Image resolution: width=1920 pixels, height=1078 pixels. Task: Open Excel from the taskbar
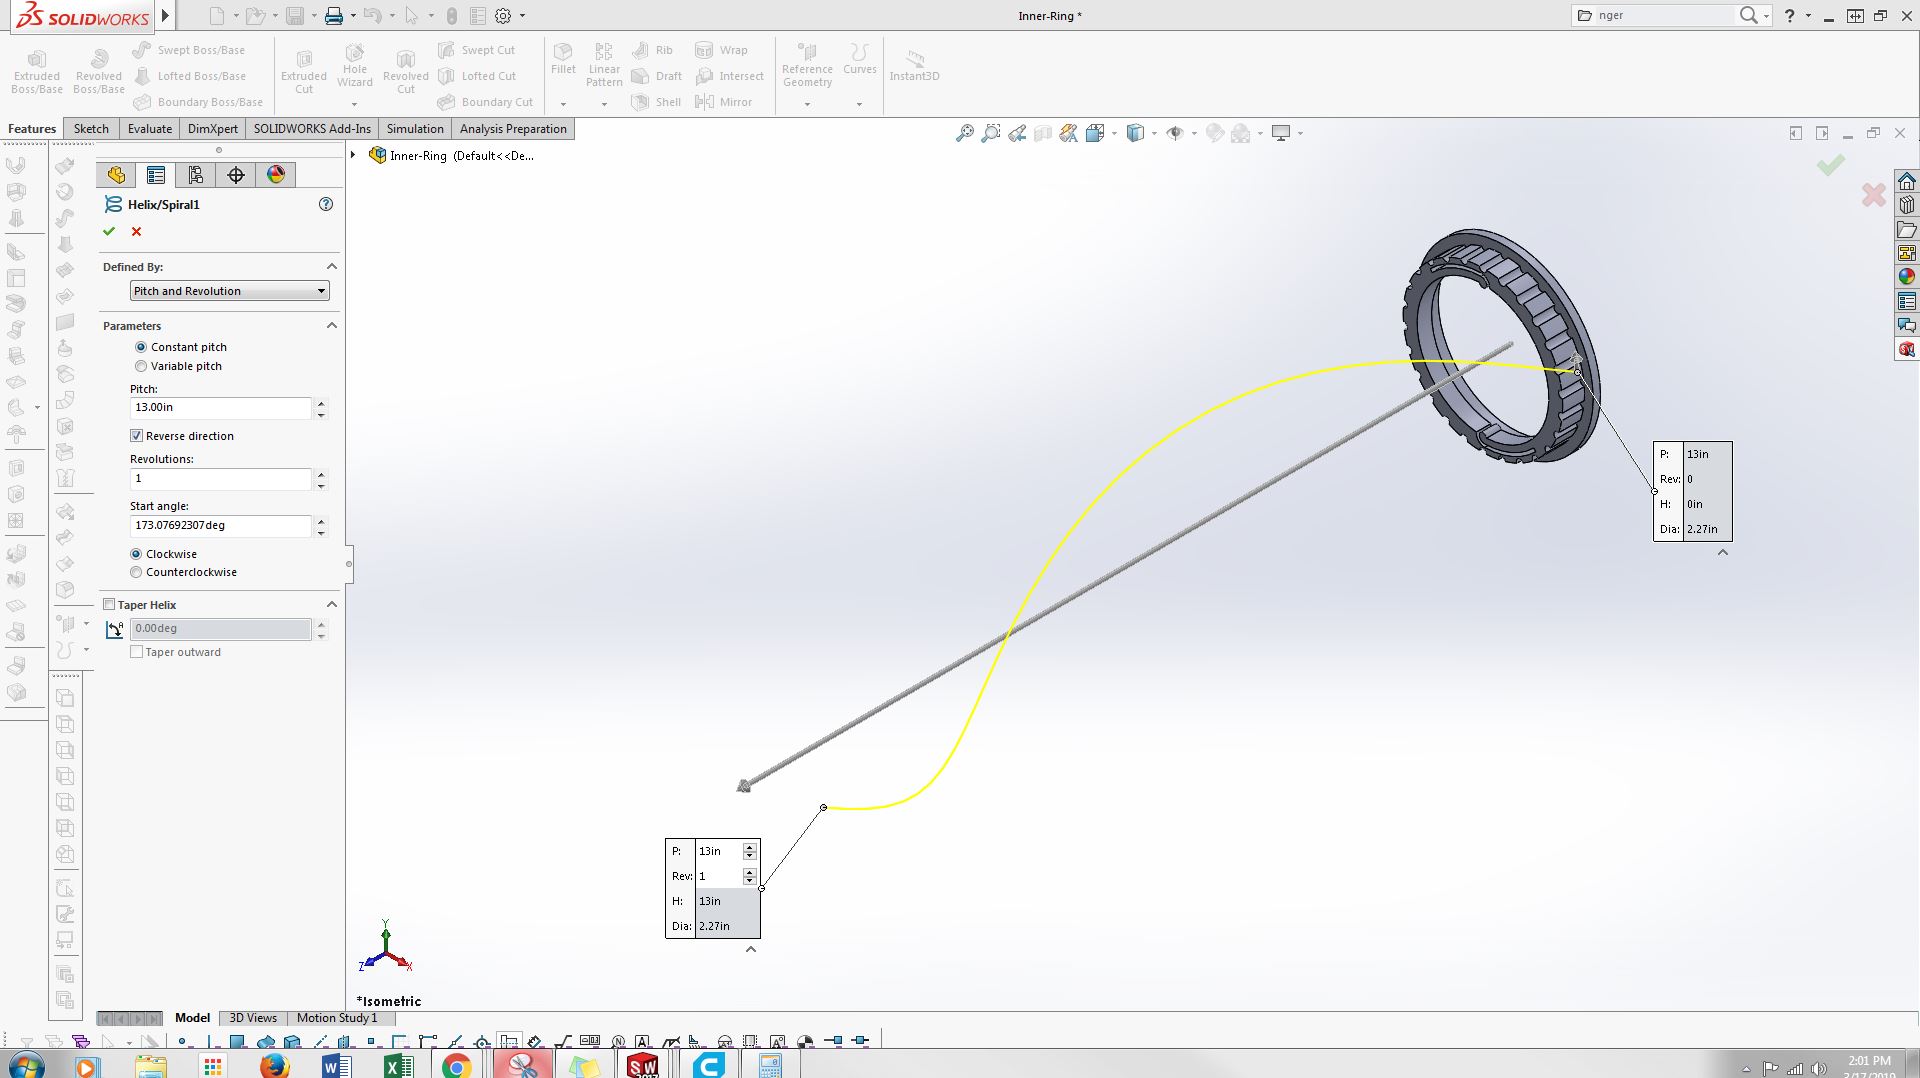tap(398, 1066)
